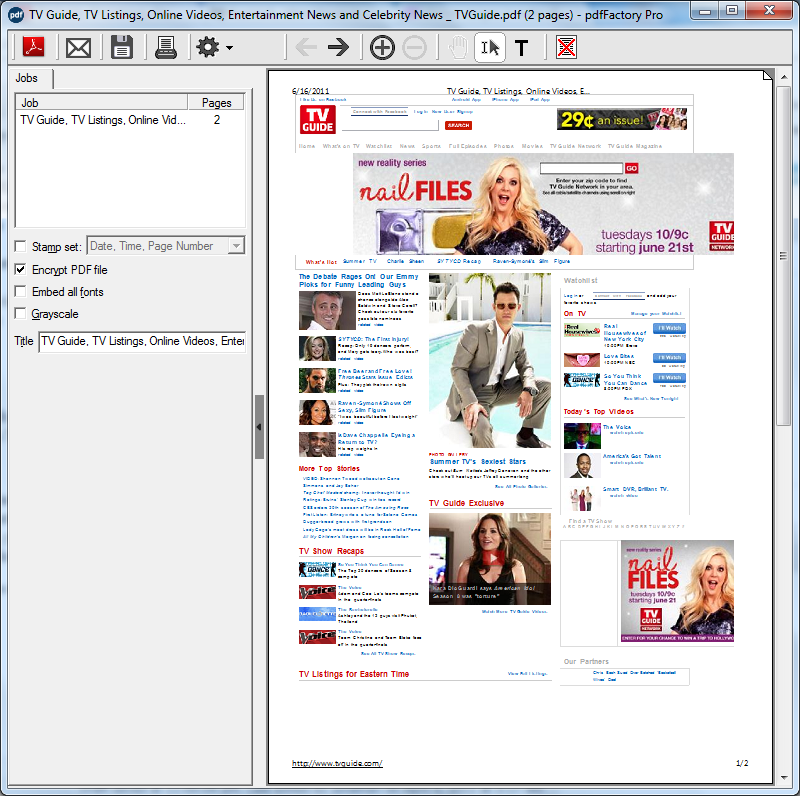Click the delete page red X icon
This screenshot has width=800, height=796.
point(566,47)
